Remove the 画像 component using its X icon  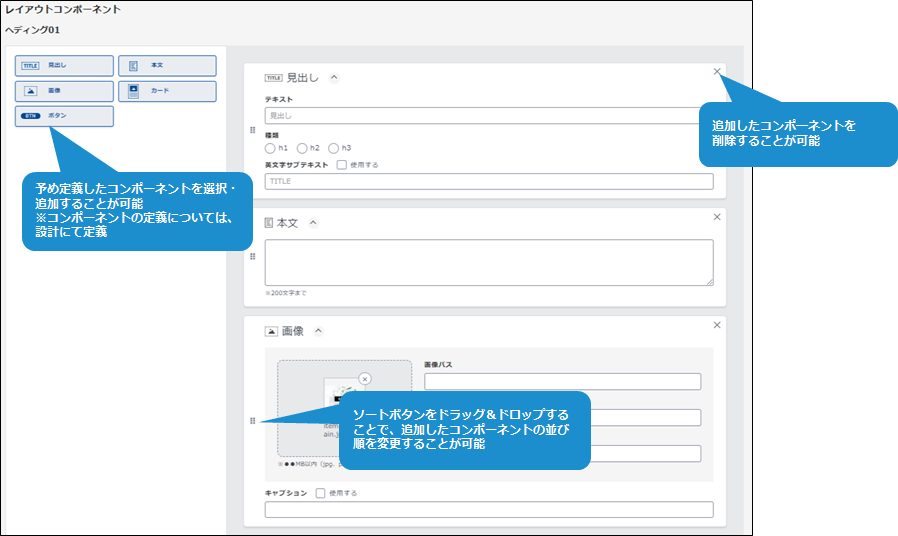point(717,325)
